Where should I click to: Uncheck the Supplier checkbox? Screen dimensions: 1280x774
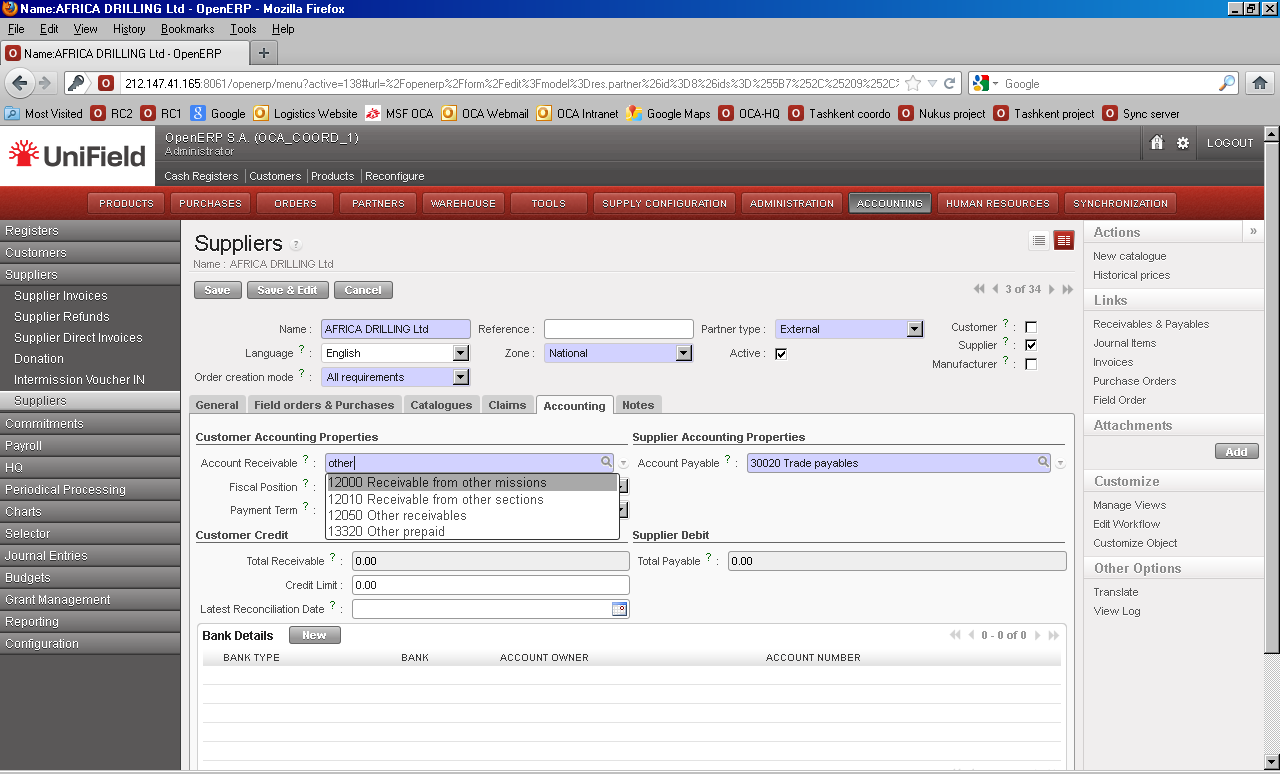pyautogui.click(x=1031, y=345)
